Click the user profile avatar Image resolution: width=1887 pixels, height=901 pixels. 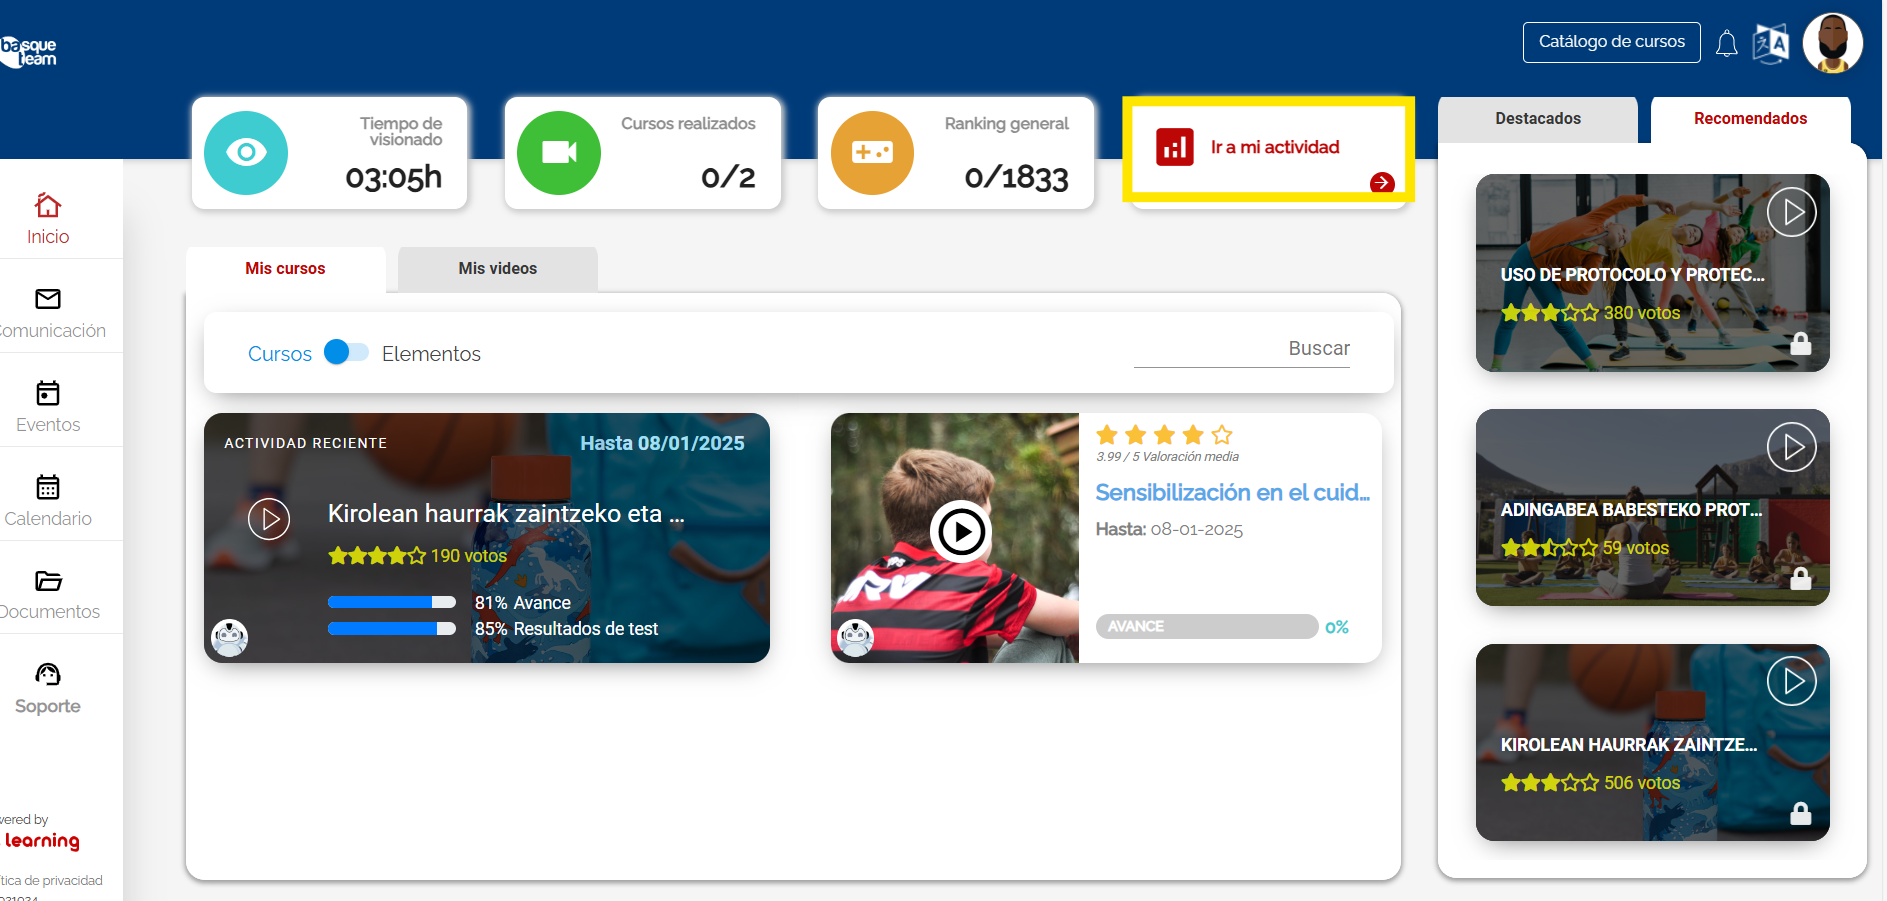[1832, 43]
